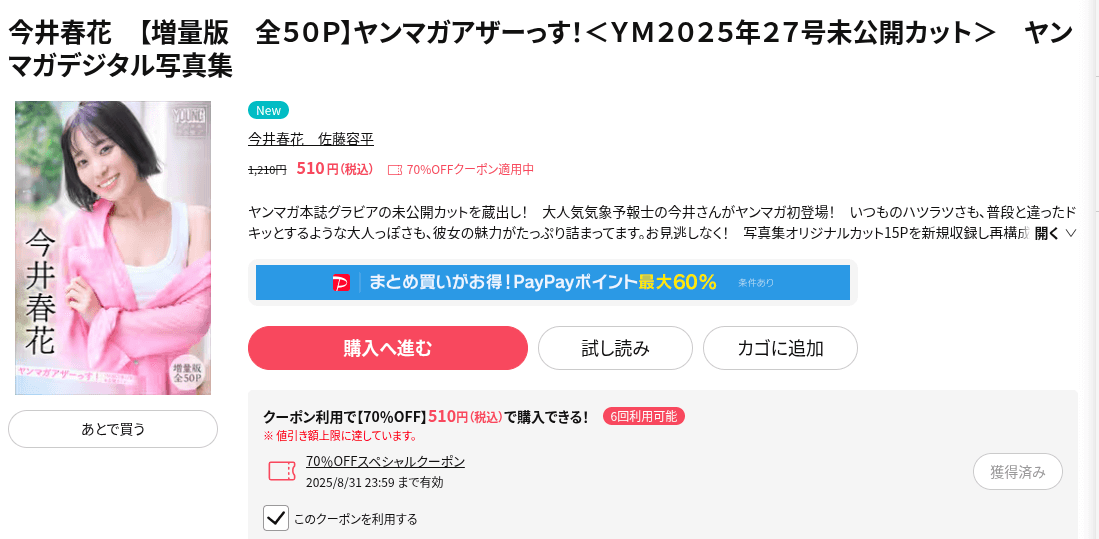
Task: Open the まとめ買いがお得 PayPay banner
Action: click(x=552, y=282)
